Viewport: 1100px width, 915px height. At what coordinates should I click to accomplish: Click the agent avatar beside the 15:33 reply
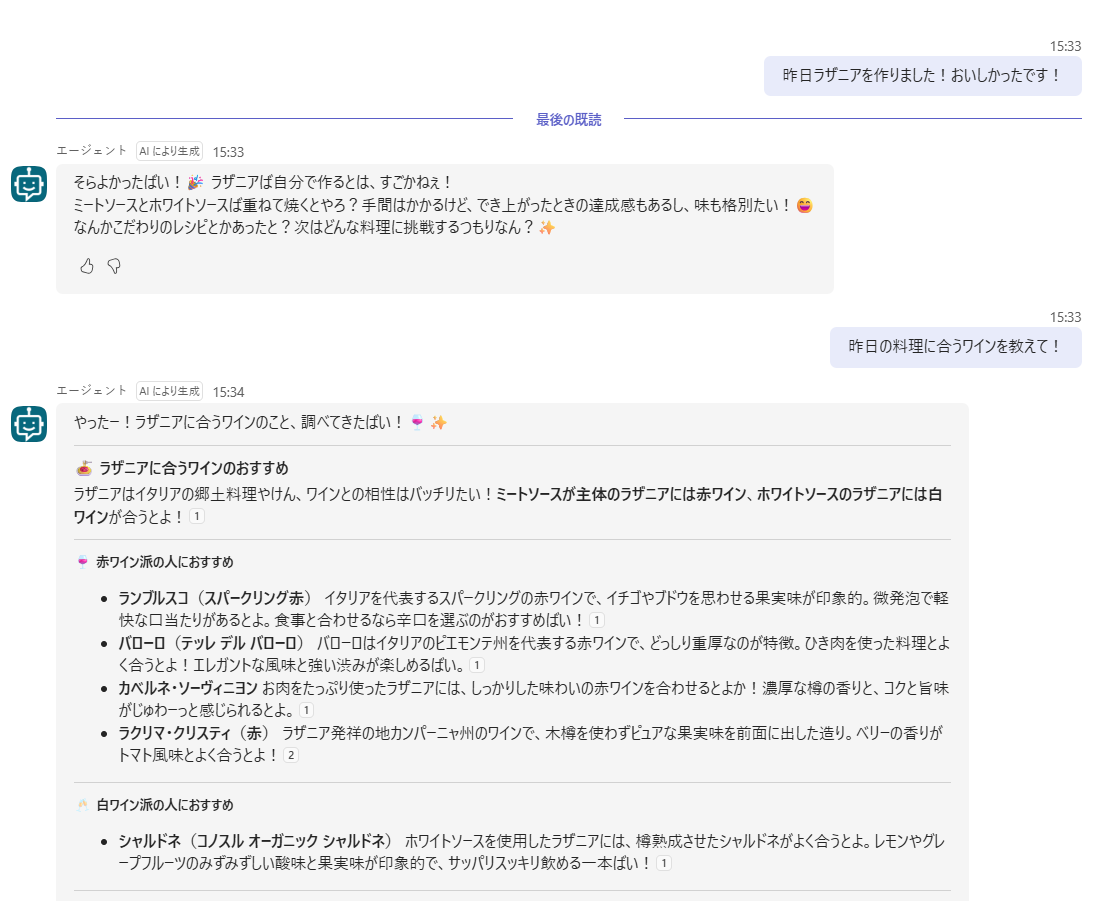(29, 184)
